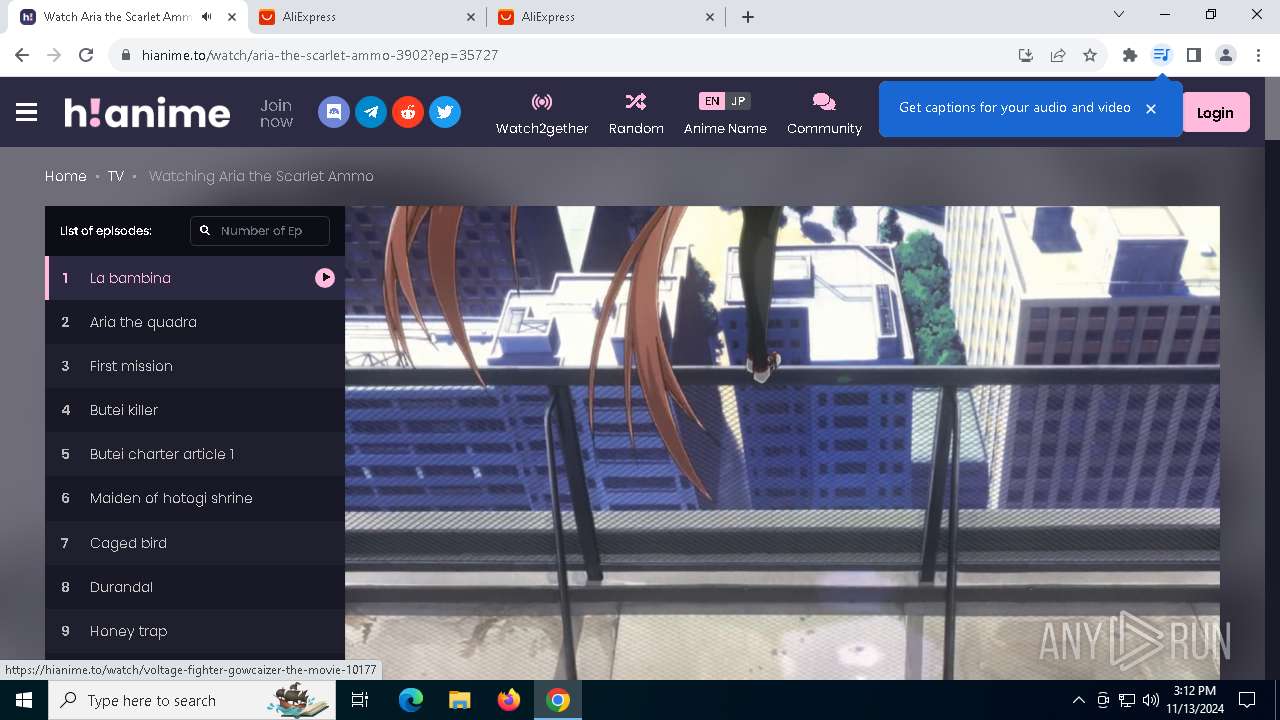Open the install app icon in address bar

[x=1026, y=55]
